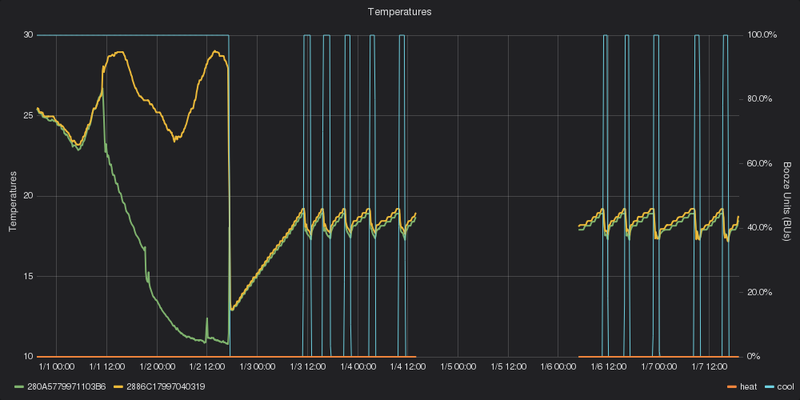
Task: Toggle series 280A5779971103B6 in the legend
Action: click(x=65, y=387)
